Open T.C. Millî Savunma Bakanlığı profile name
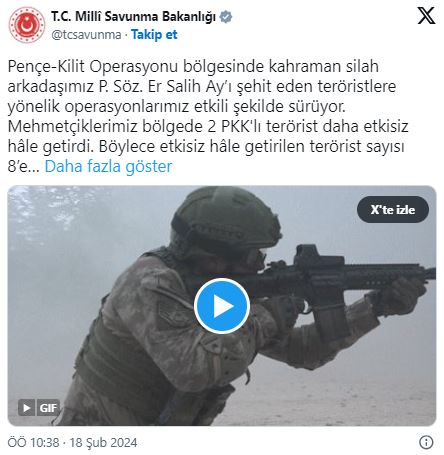Screen dimensions: 444x455 [x=133, y=16]
